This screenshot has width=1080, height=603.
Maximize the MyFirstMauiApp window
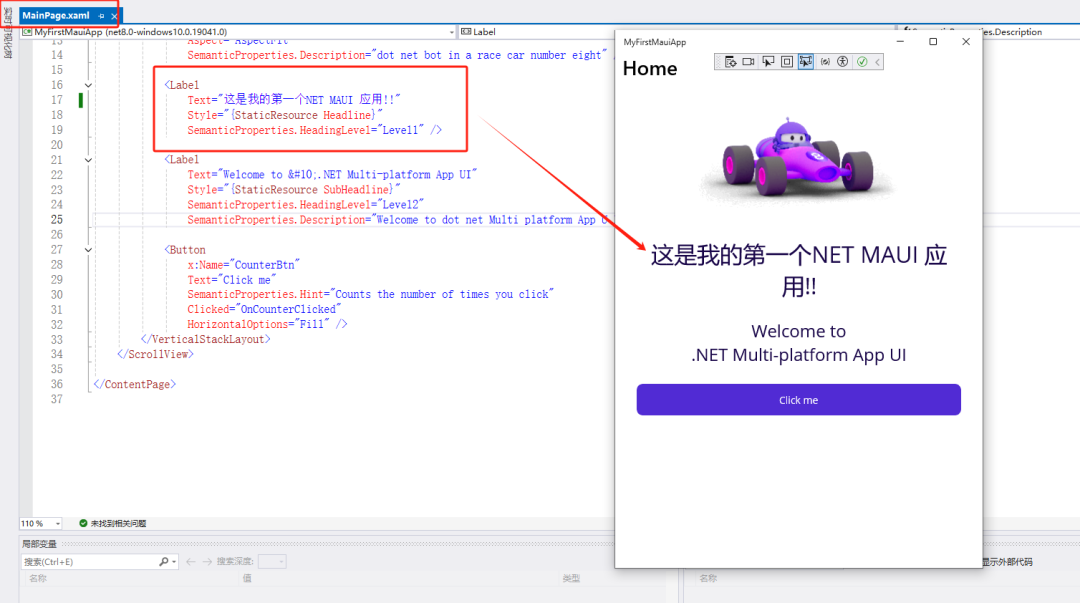[x=933, y=41]
